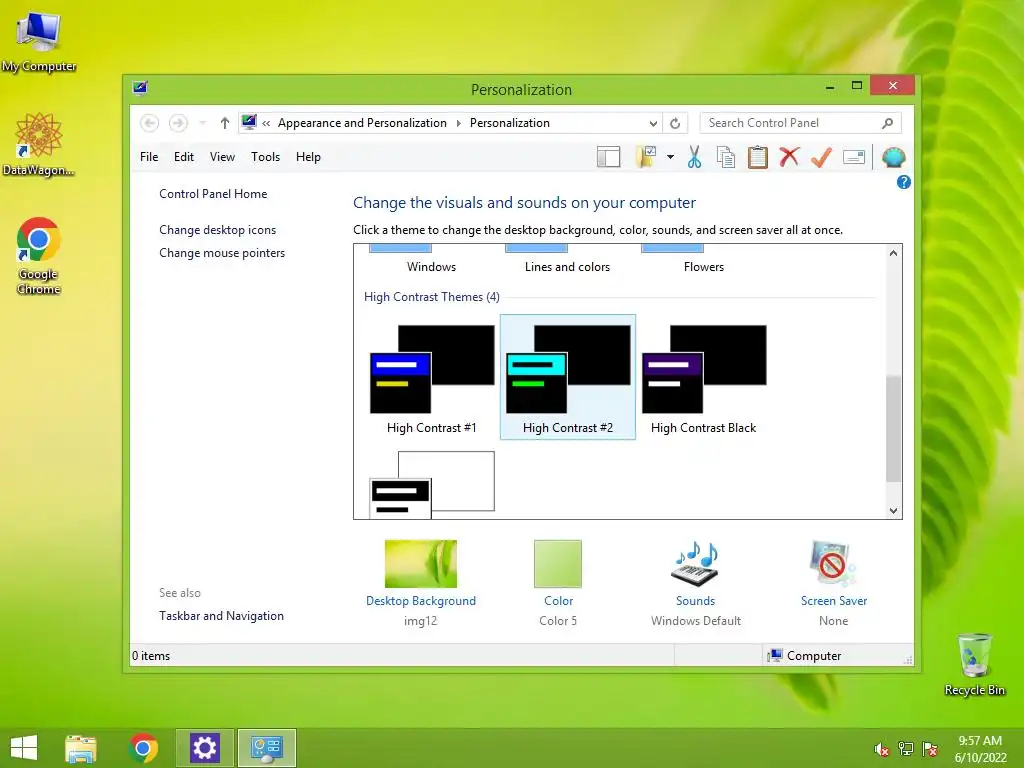This screenshot has height=768, width=1024.
Task: Select the High Contrast #1 theme
Action: tap(432, 378)
